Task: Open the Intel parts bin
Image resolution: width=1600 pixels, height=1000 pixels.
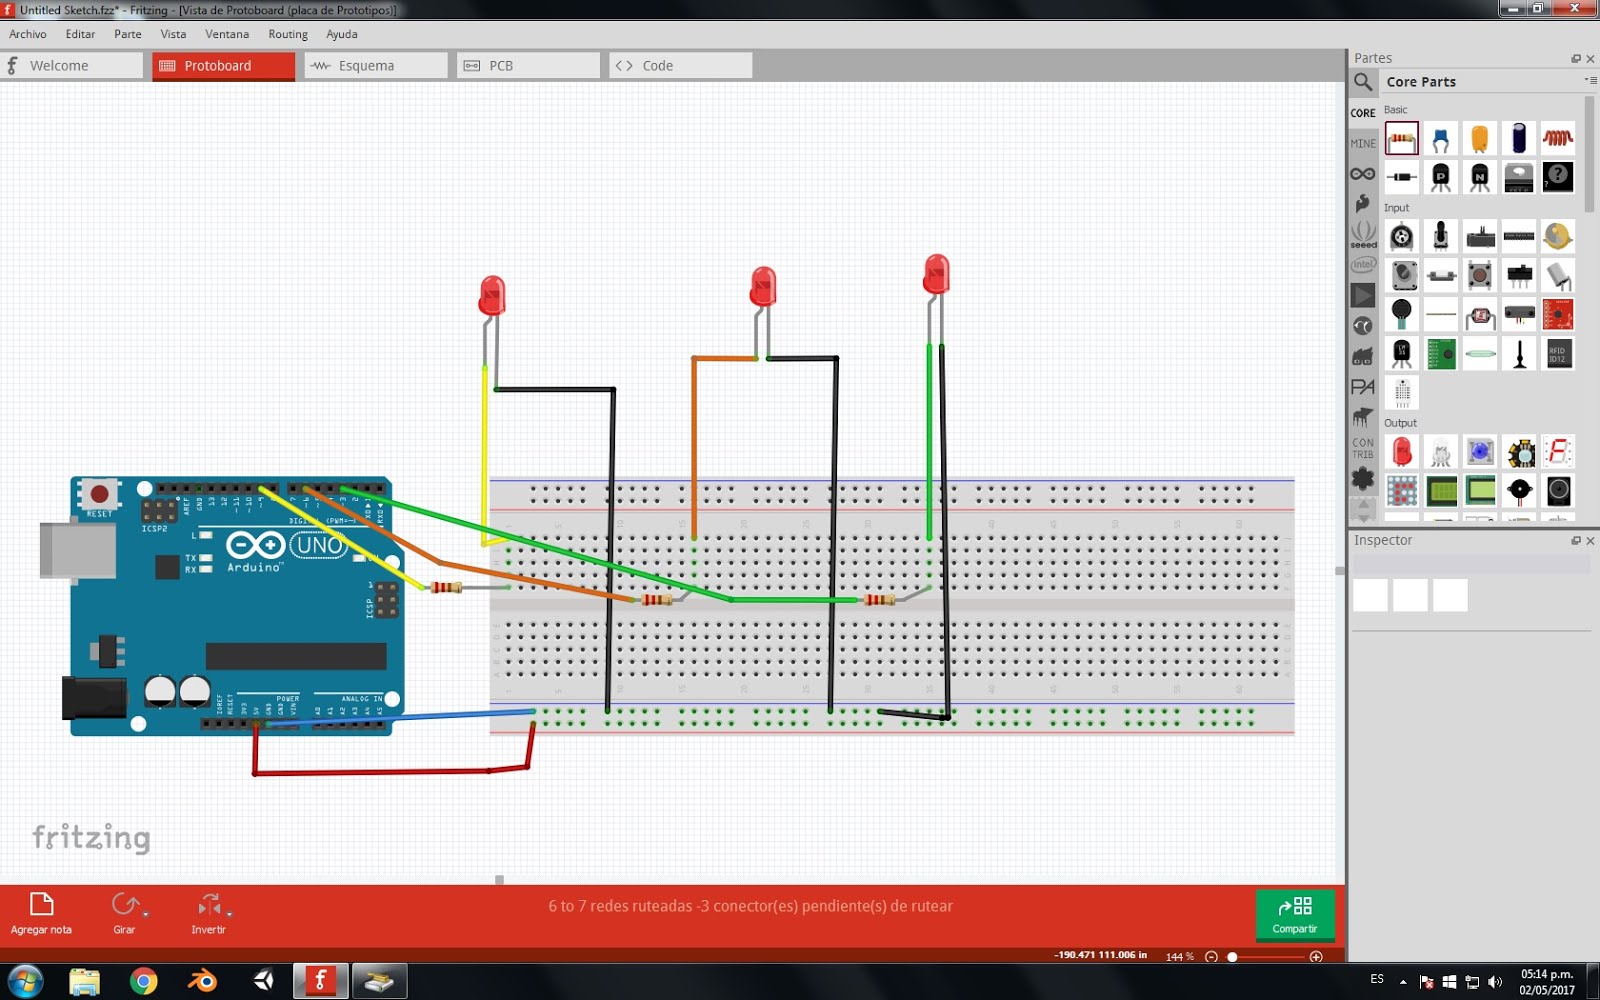Action: 1363,265
